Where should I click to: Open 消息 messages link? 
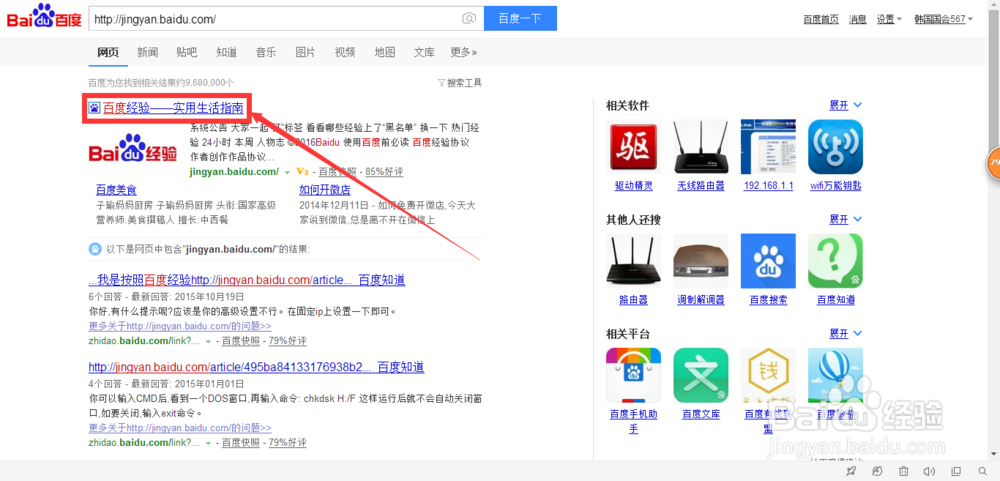coord(857,19)
